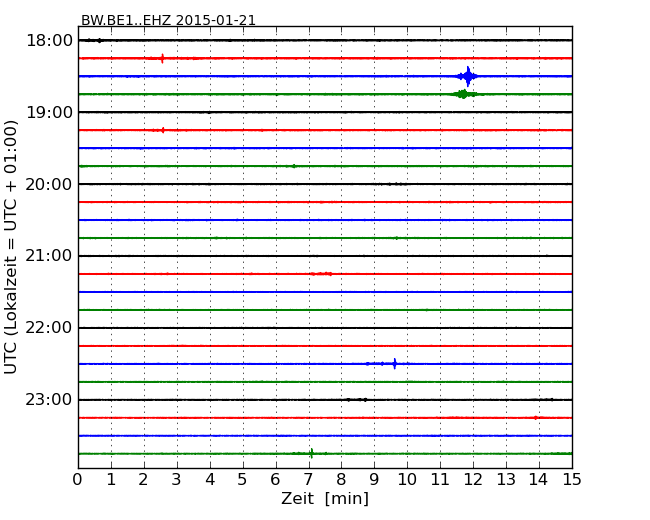Click the red spike in the 19:15 trace

point(163,130)
